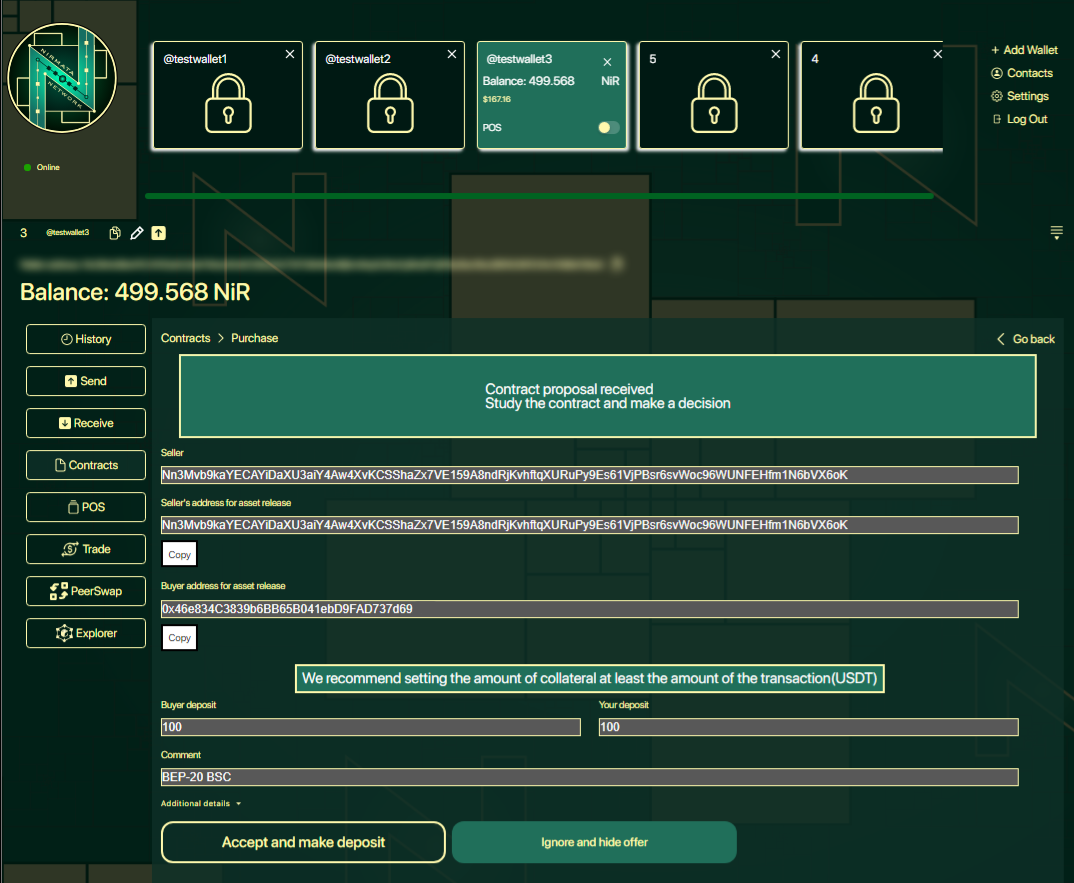Click the horizontal wallet scrollbar

(538, 196)
